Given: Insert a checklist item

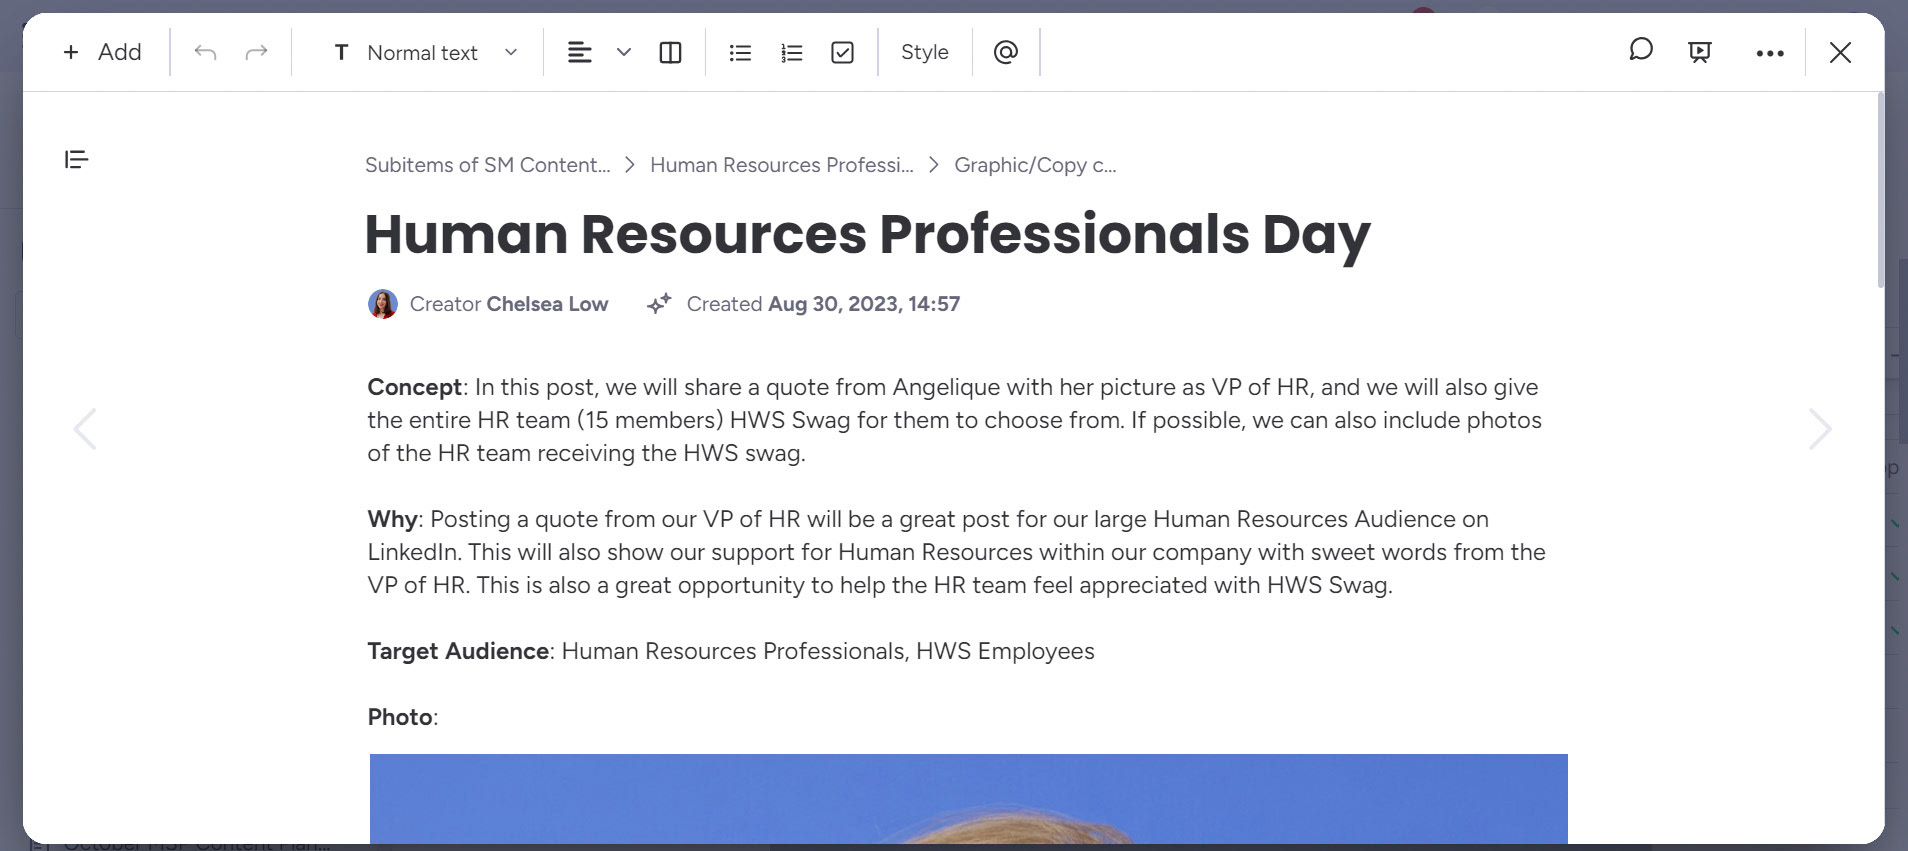Looking at the screenshot, I should pos(843,52).
